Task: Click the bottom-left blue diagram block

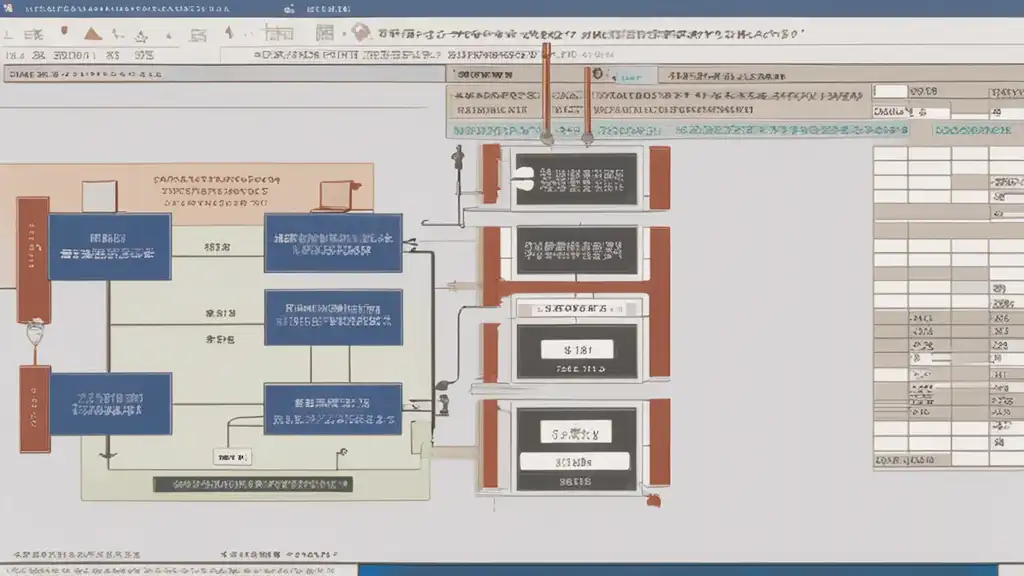Action: 110,403
